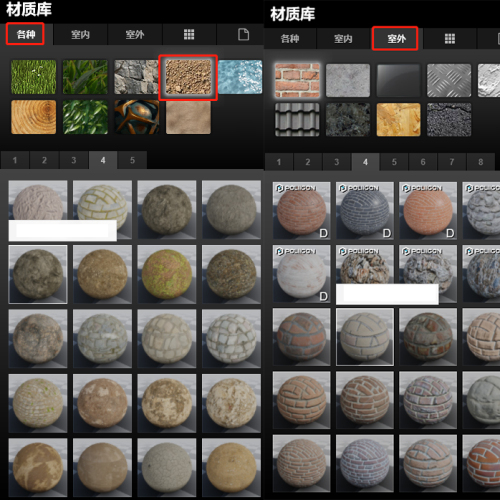Select the dark asphalt category icon
Image resolution: width=500 pixels, height=500 pixels.
[x=449, y=120]
